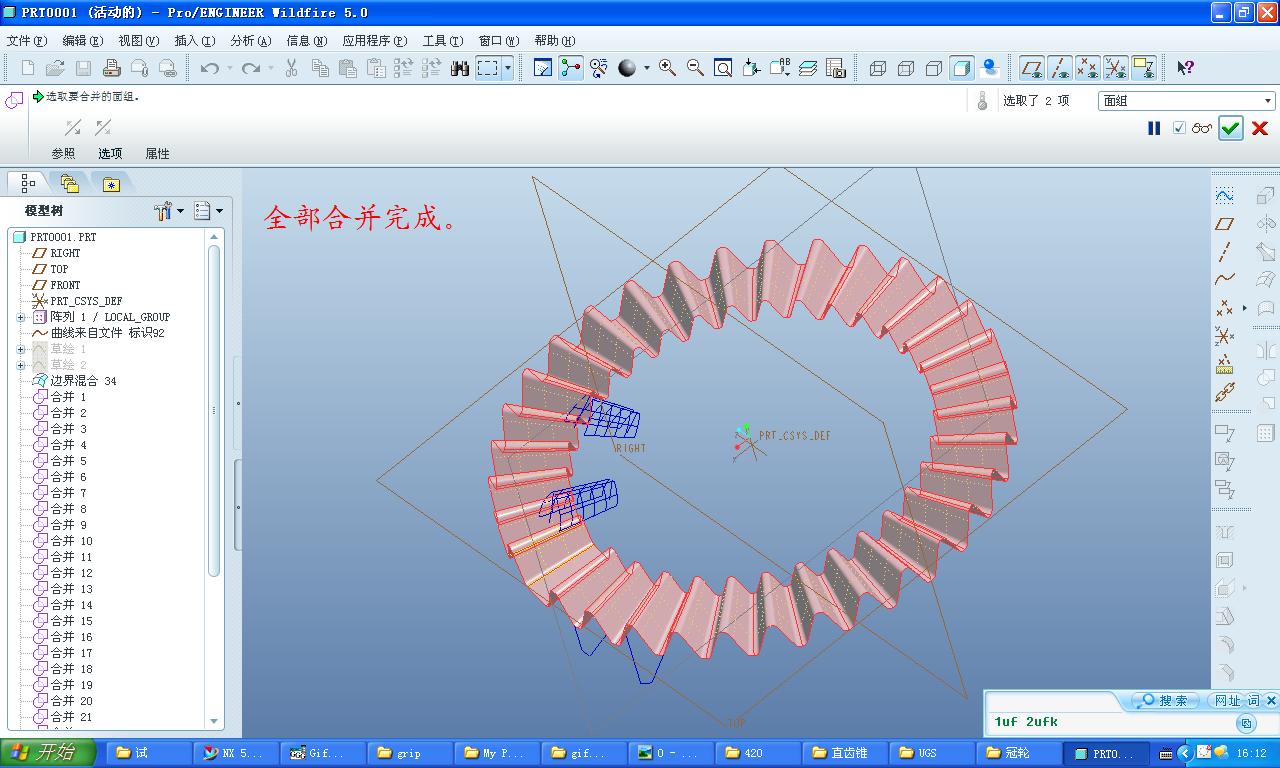Open the 冠轮 taskbar folder
The image size is (1280, 768).
[1017, 753]
